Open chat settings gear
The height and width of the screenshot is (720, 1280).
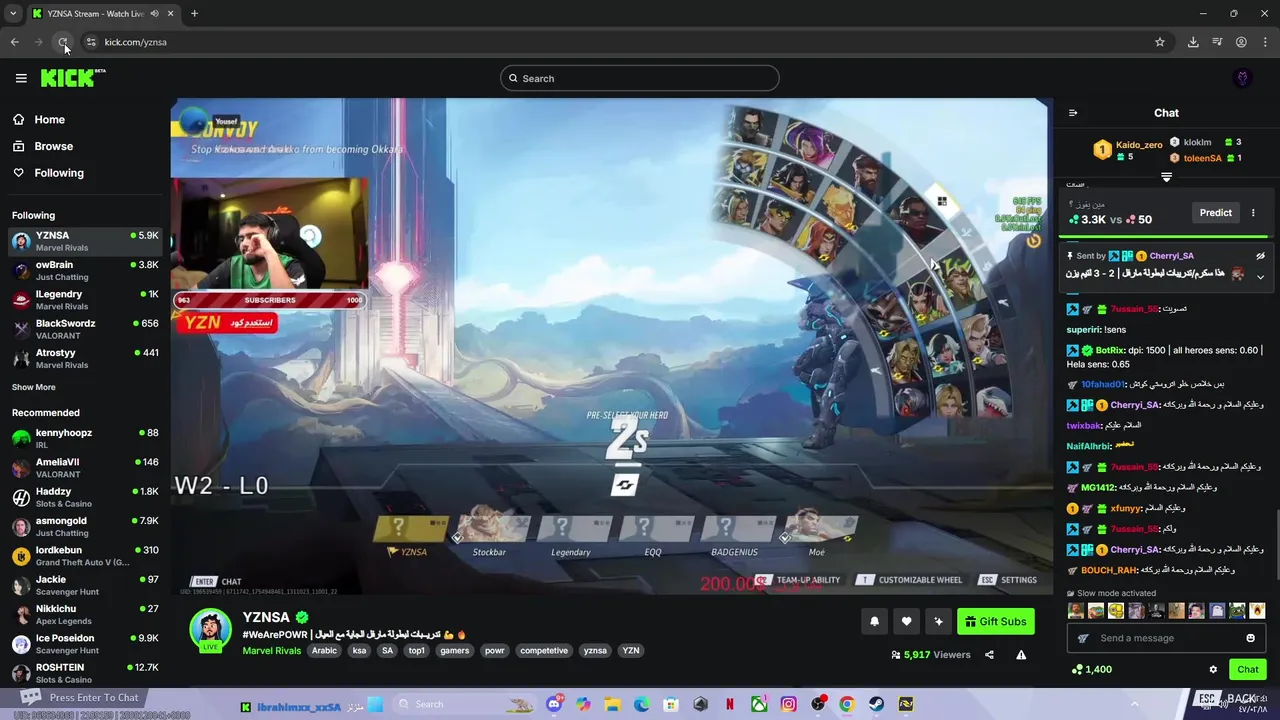pos(1213,670)
